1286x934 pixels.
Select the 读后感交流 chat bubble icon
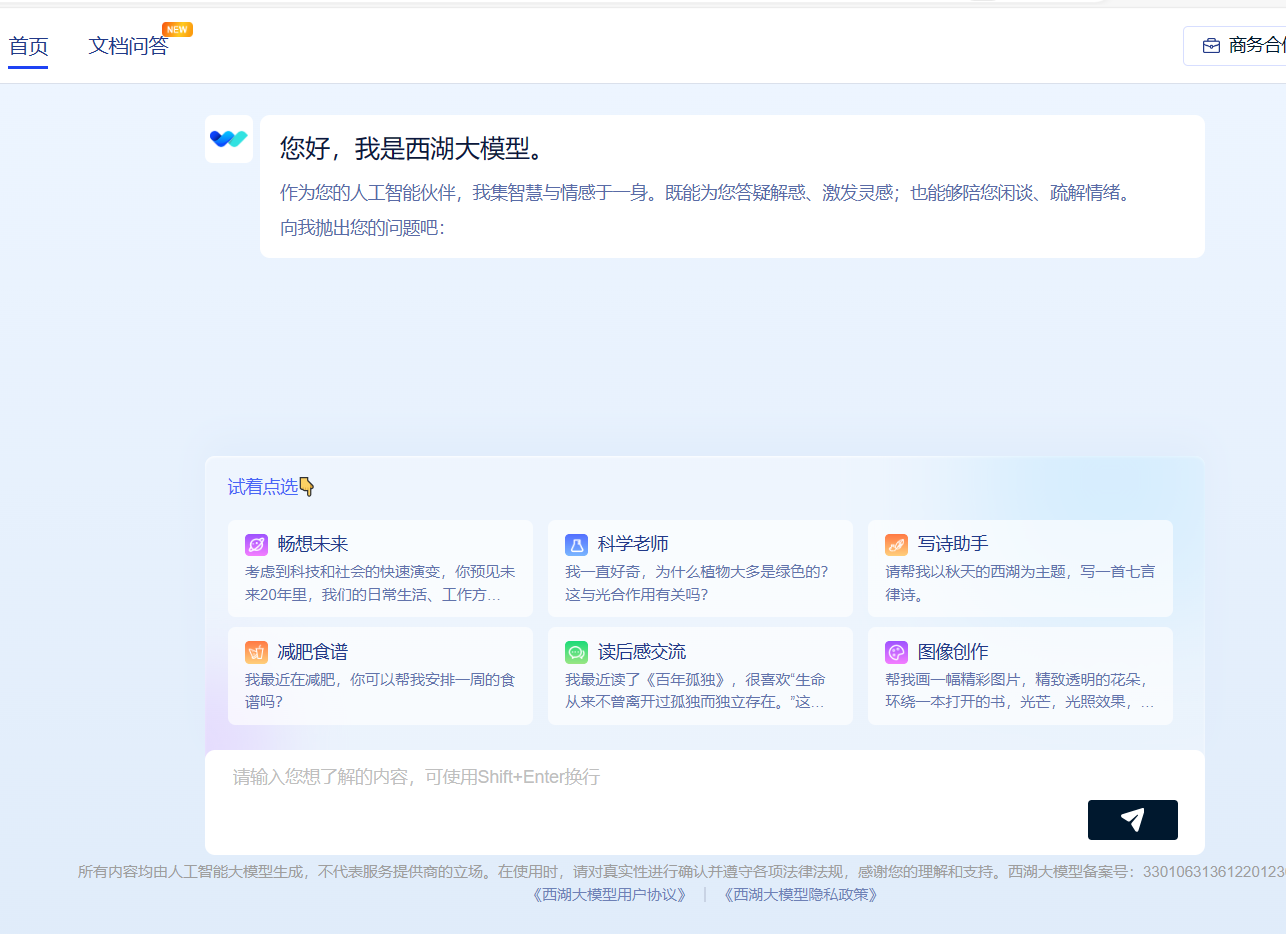[575, 651]
